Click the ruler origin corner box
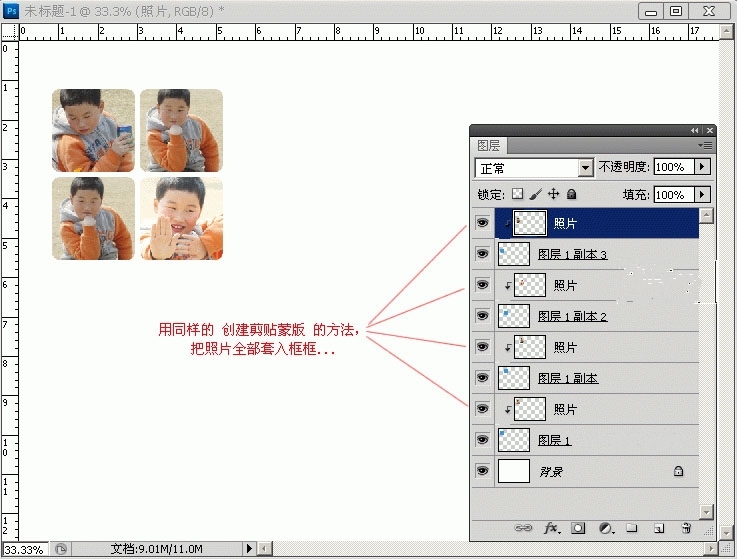737x559 pixels. (x=9, y=31)
